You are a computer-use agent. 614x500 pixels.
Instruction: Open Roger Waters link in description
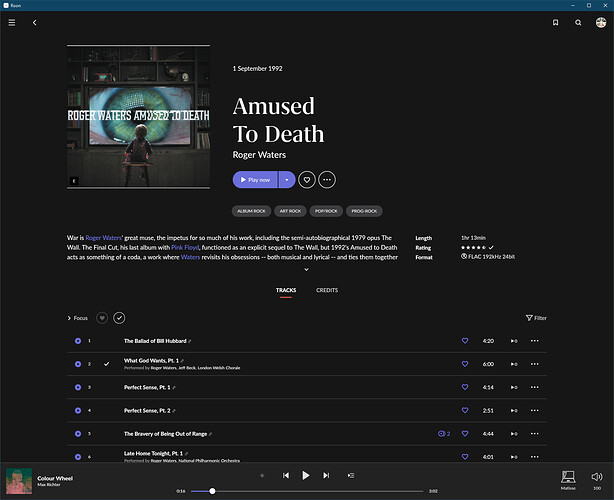point(103,238)
